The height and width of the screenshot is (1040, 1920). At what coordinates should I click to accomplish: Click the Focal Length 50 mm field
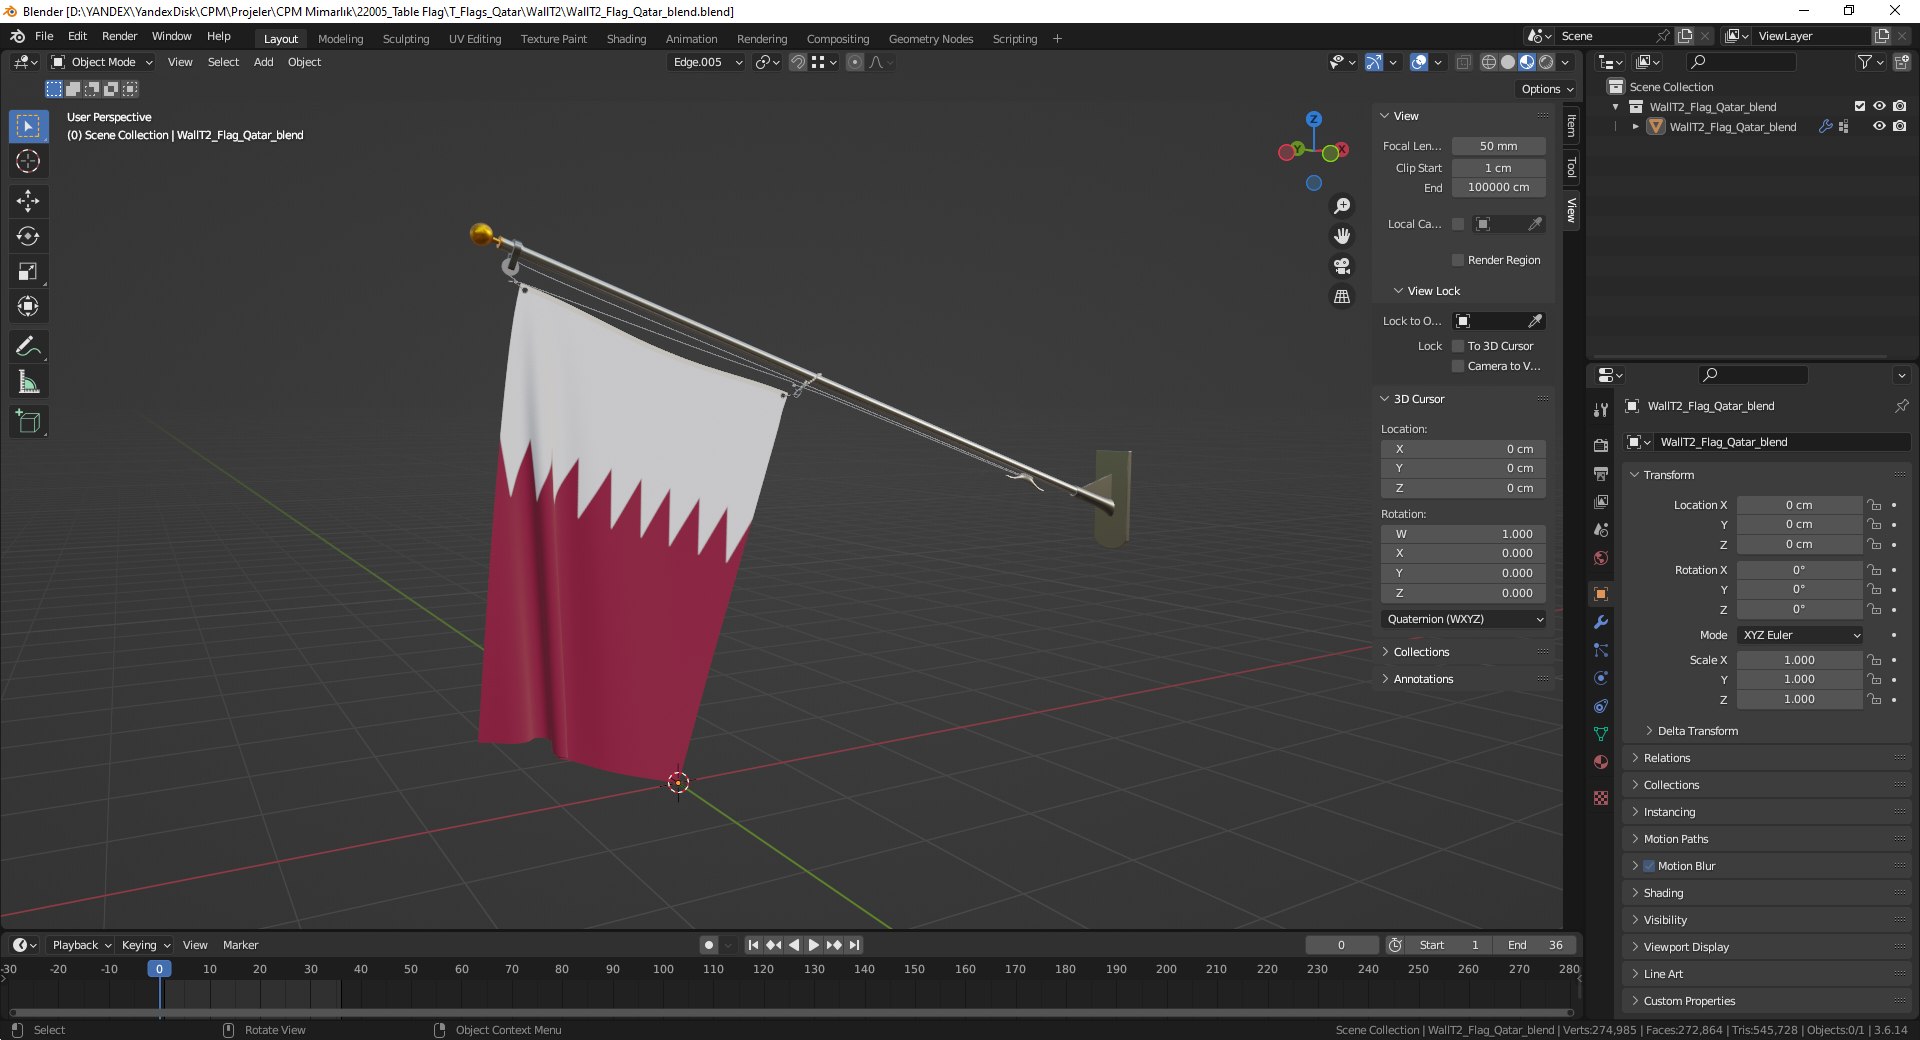(x=1498, y=146)
